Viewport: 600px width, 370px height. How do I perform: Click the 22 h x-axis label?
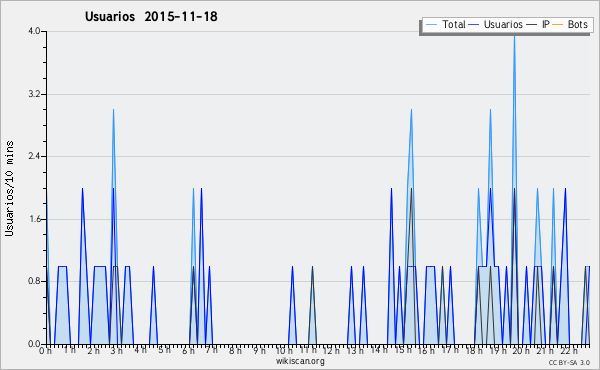click(x=569, y=350)
